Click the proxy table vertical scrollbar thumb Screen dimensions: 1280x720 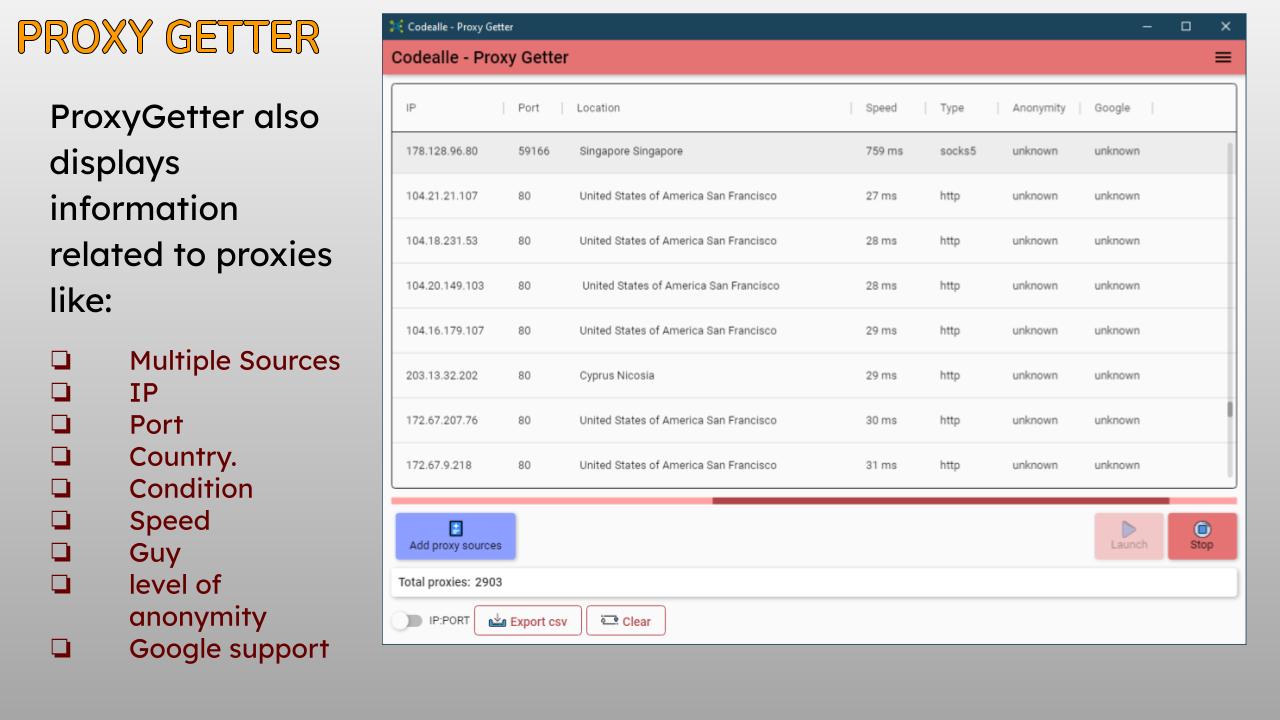click(1230, 409)
